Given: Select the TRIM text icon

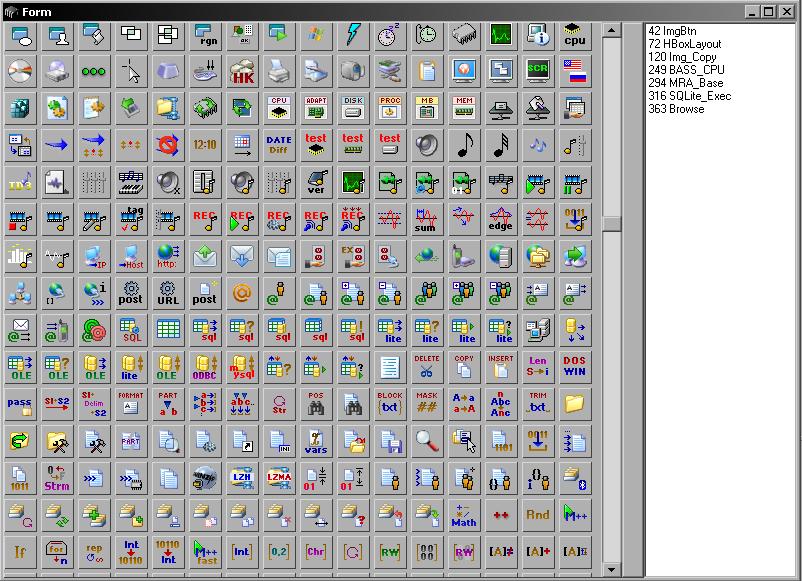Looking at the screenshot, I should click(x=538, y=405).
